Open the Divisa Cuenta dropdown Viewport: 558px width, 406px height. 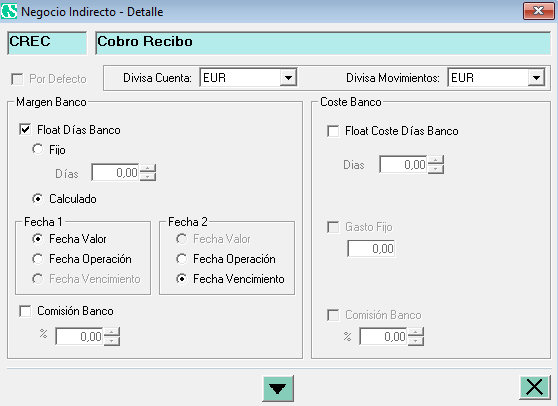point(288,78)
